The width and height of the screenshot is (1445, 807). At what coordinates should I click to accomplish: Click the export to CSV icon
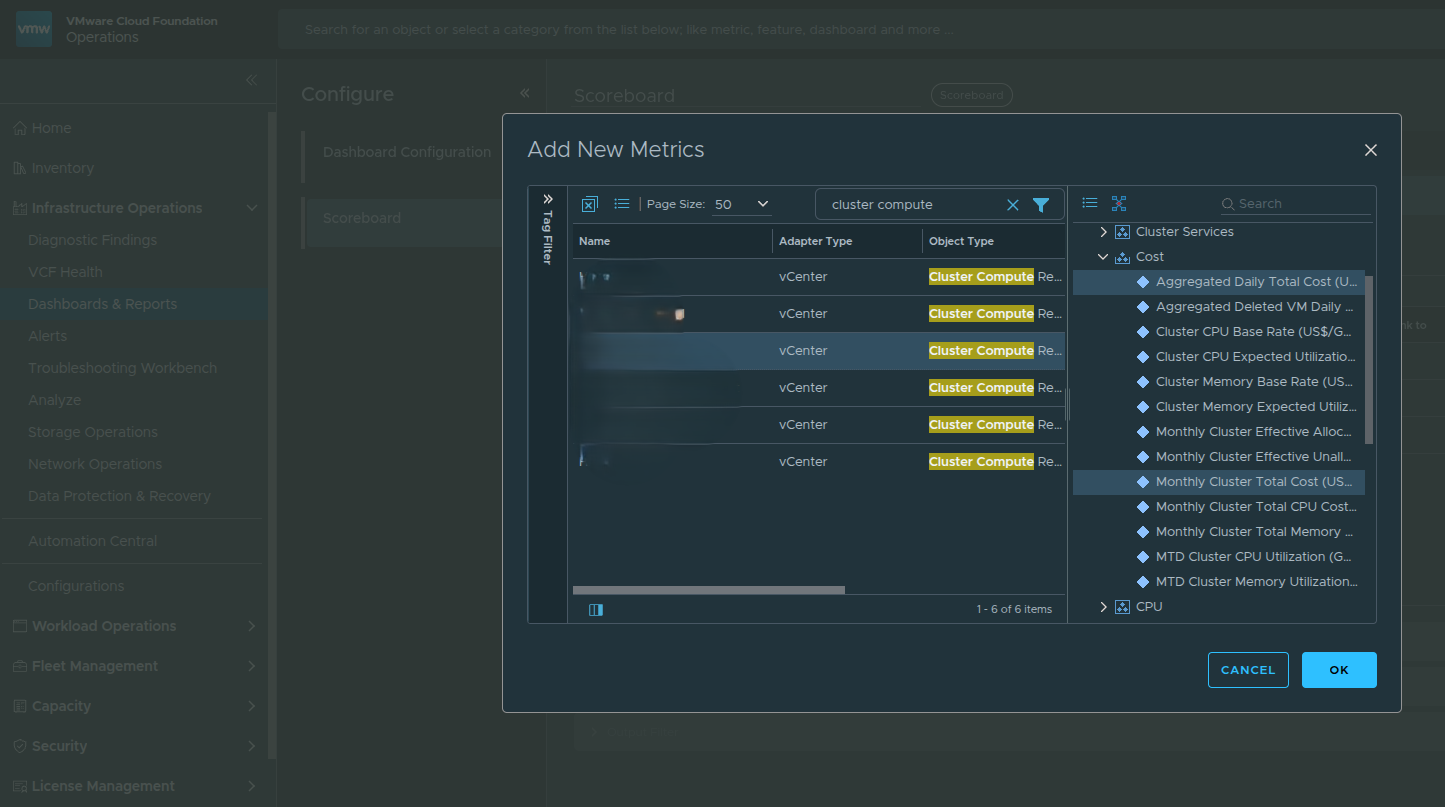click(589, 203)
